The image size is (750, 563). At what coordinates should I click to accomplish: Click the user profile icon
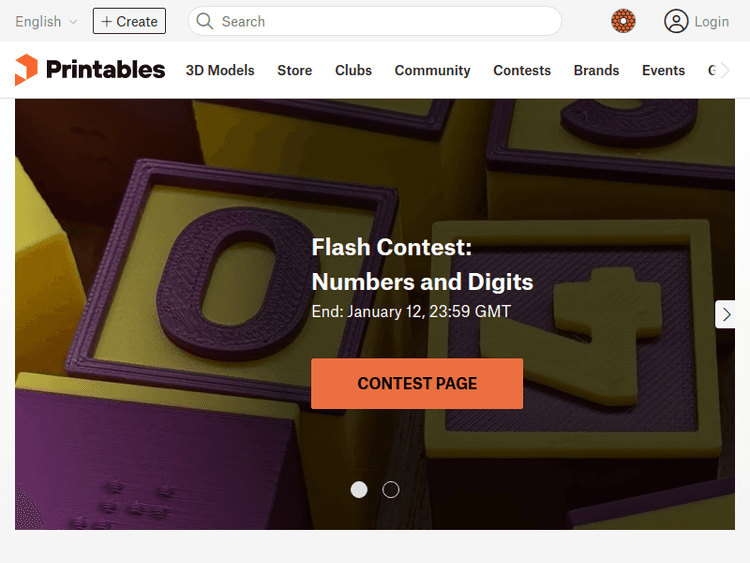click(x=677, y=21)
